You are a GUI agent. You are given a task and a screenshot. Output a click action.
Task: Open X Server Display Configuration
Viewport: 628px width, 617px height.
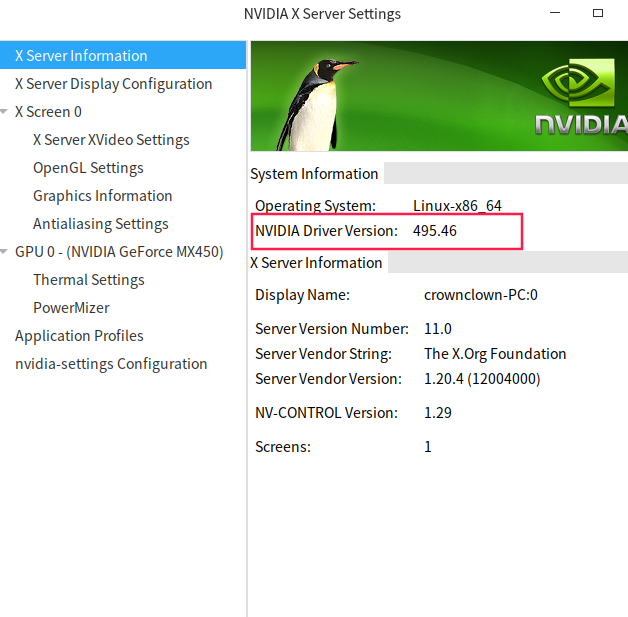113,84
